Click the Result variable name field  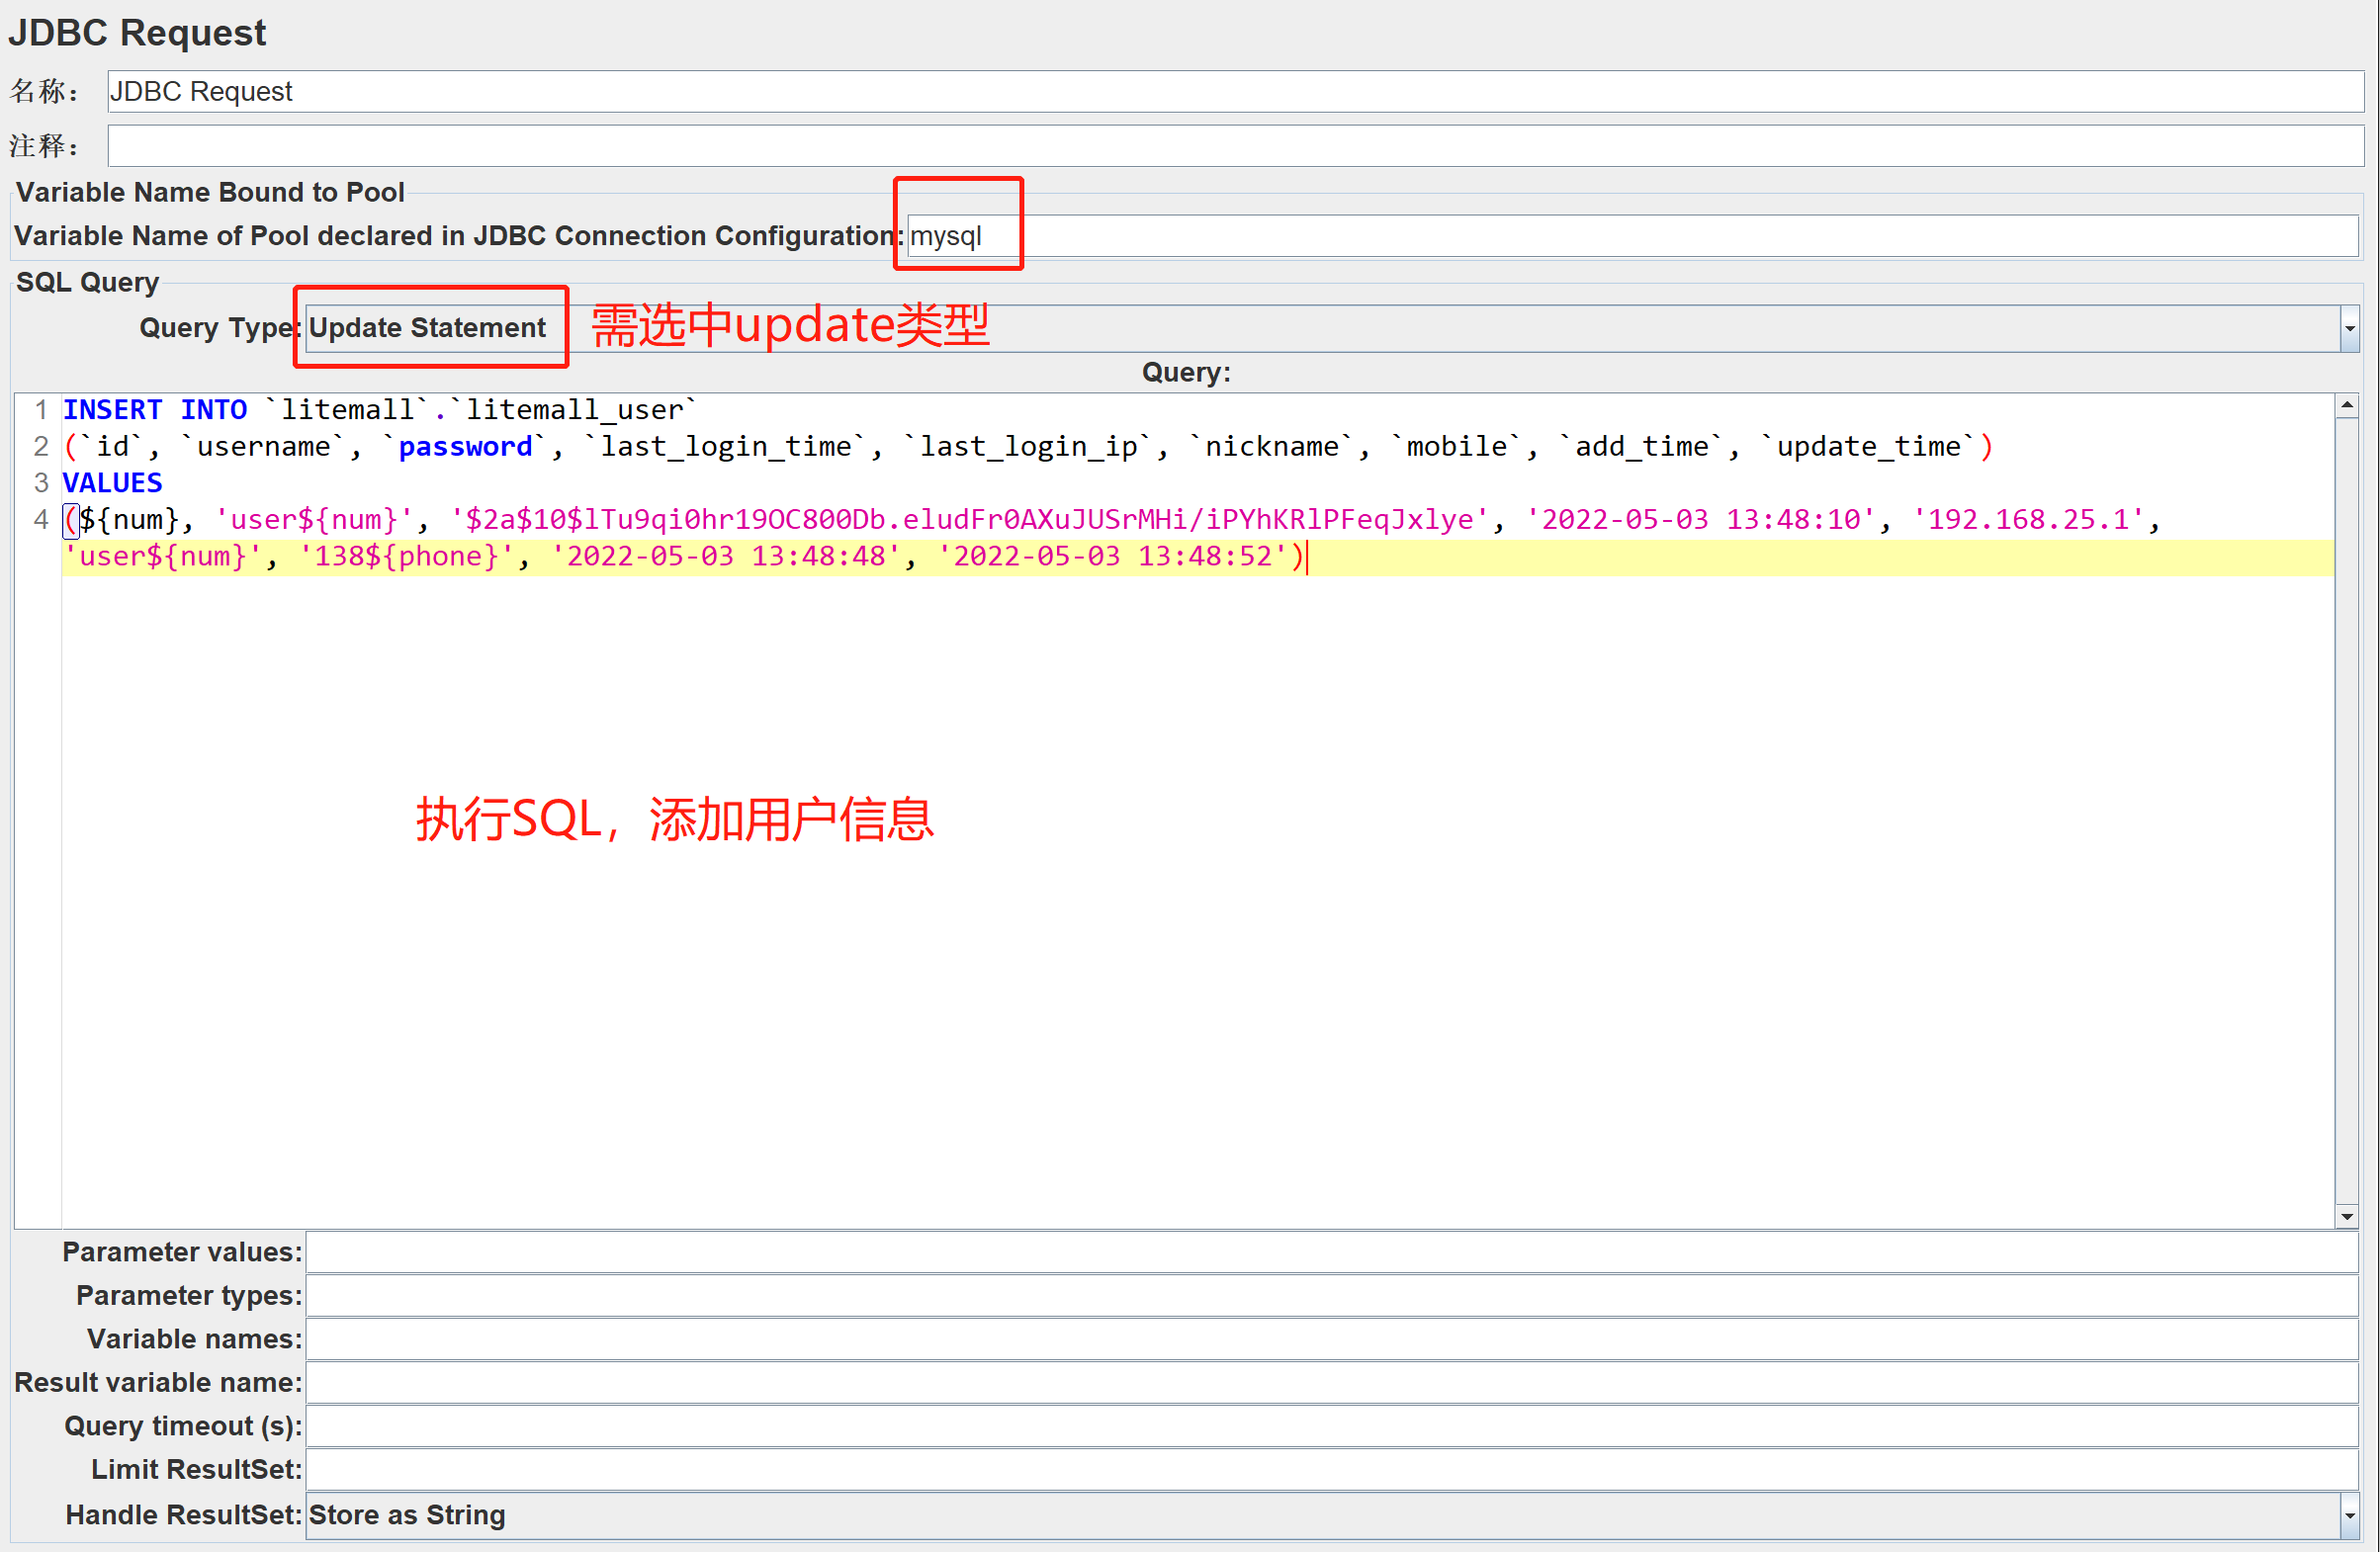click(1330, 1383)
